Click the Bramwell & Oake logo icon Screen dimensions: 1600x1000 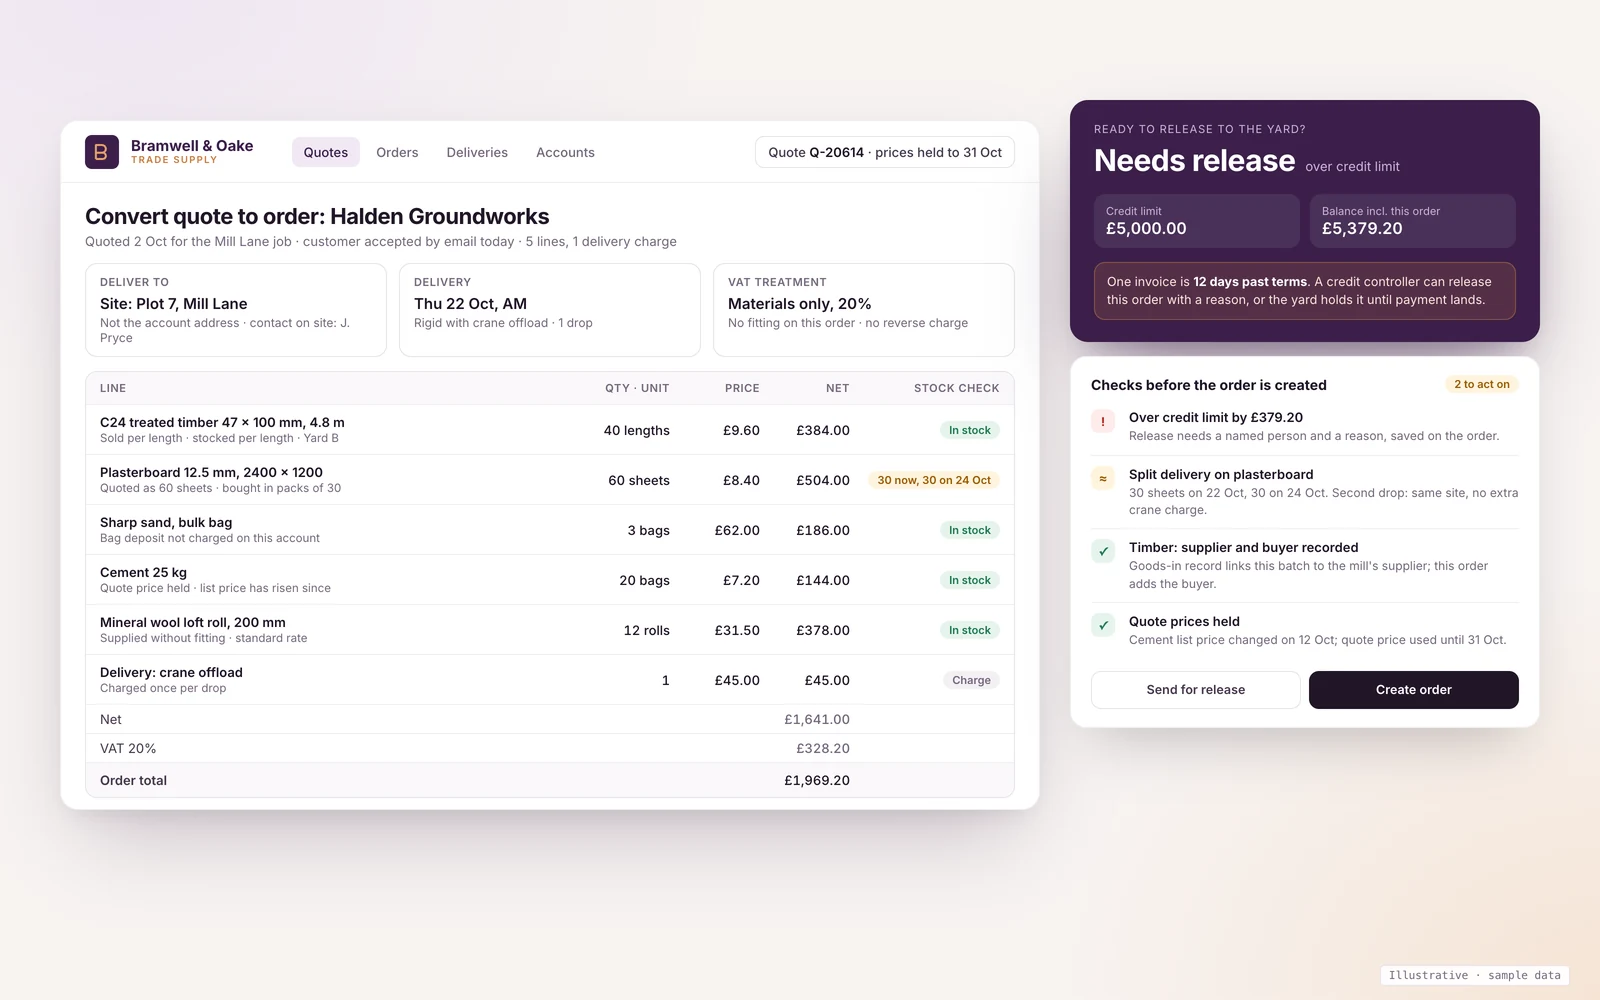click(x=102, y=152)
